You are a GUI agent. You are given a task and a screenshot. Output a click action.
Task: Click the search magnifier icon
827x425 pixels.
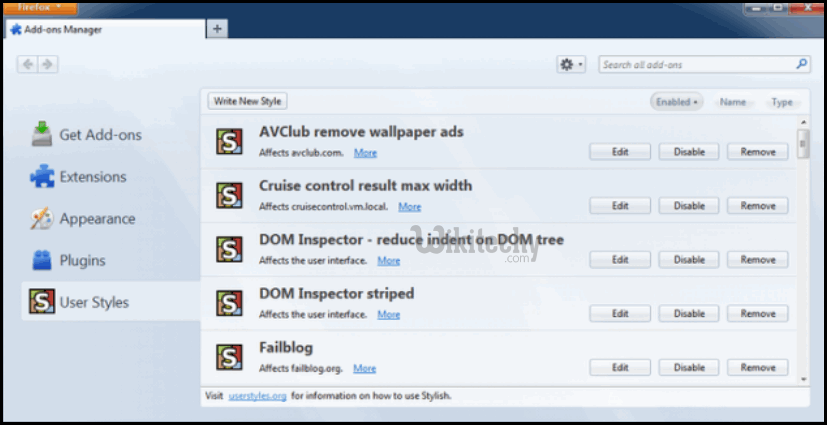pos(801,64)
